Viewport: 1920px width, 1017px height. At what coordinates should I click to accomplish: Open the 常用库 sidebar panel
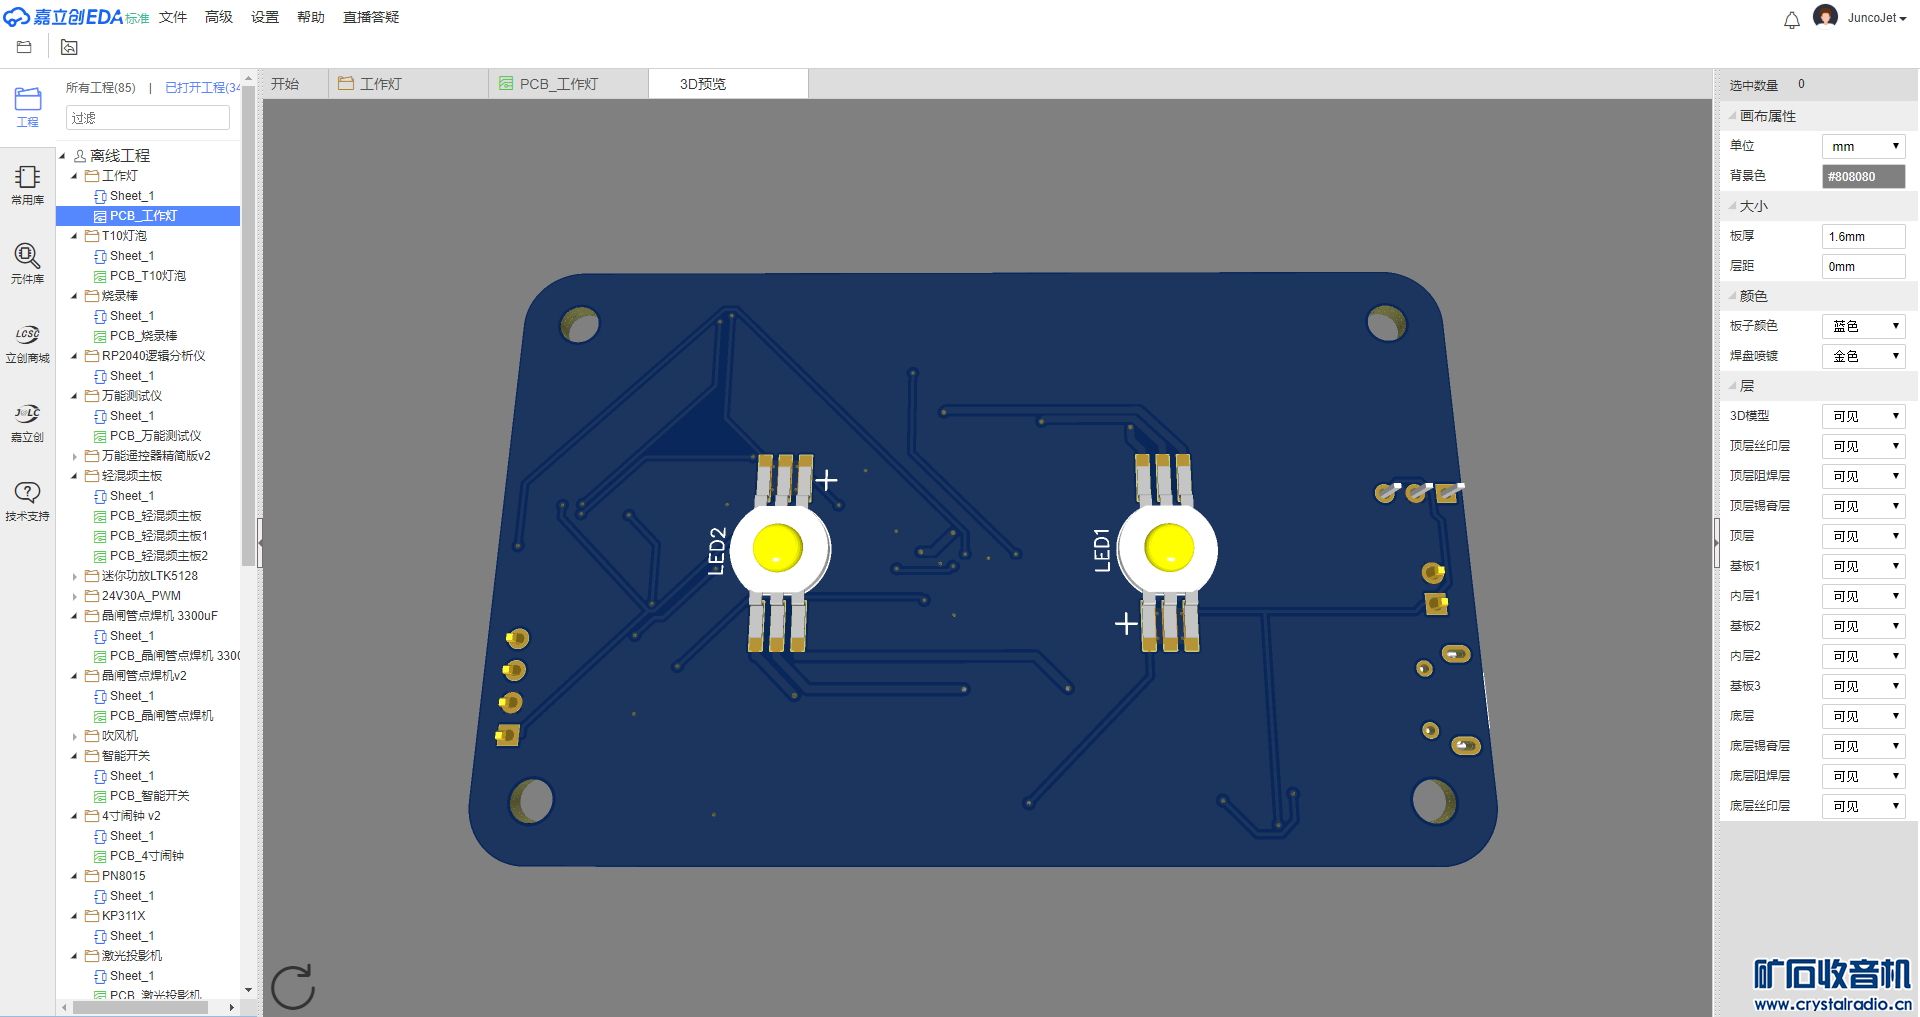[x=27, y=185]
